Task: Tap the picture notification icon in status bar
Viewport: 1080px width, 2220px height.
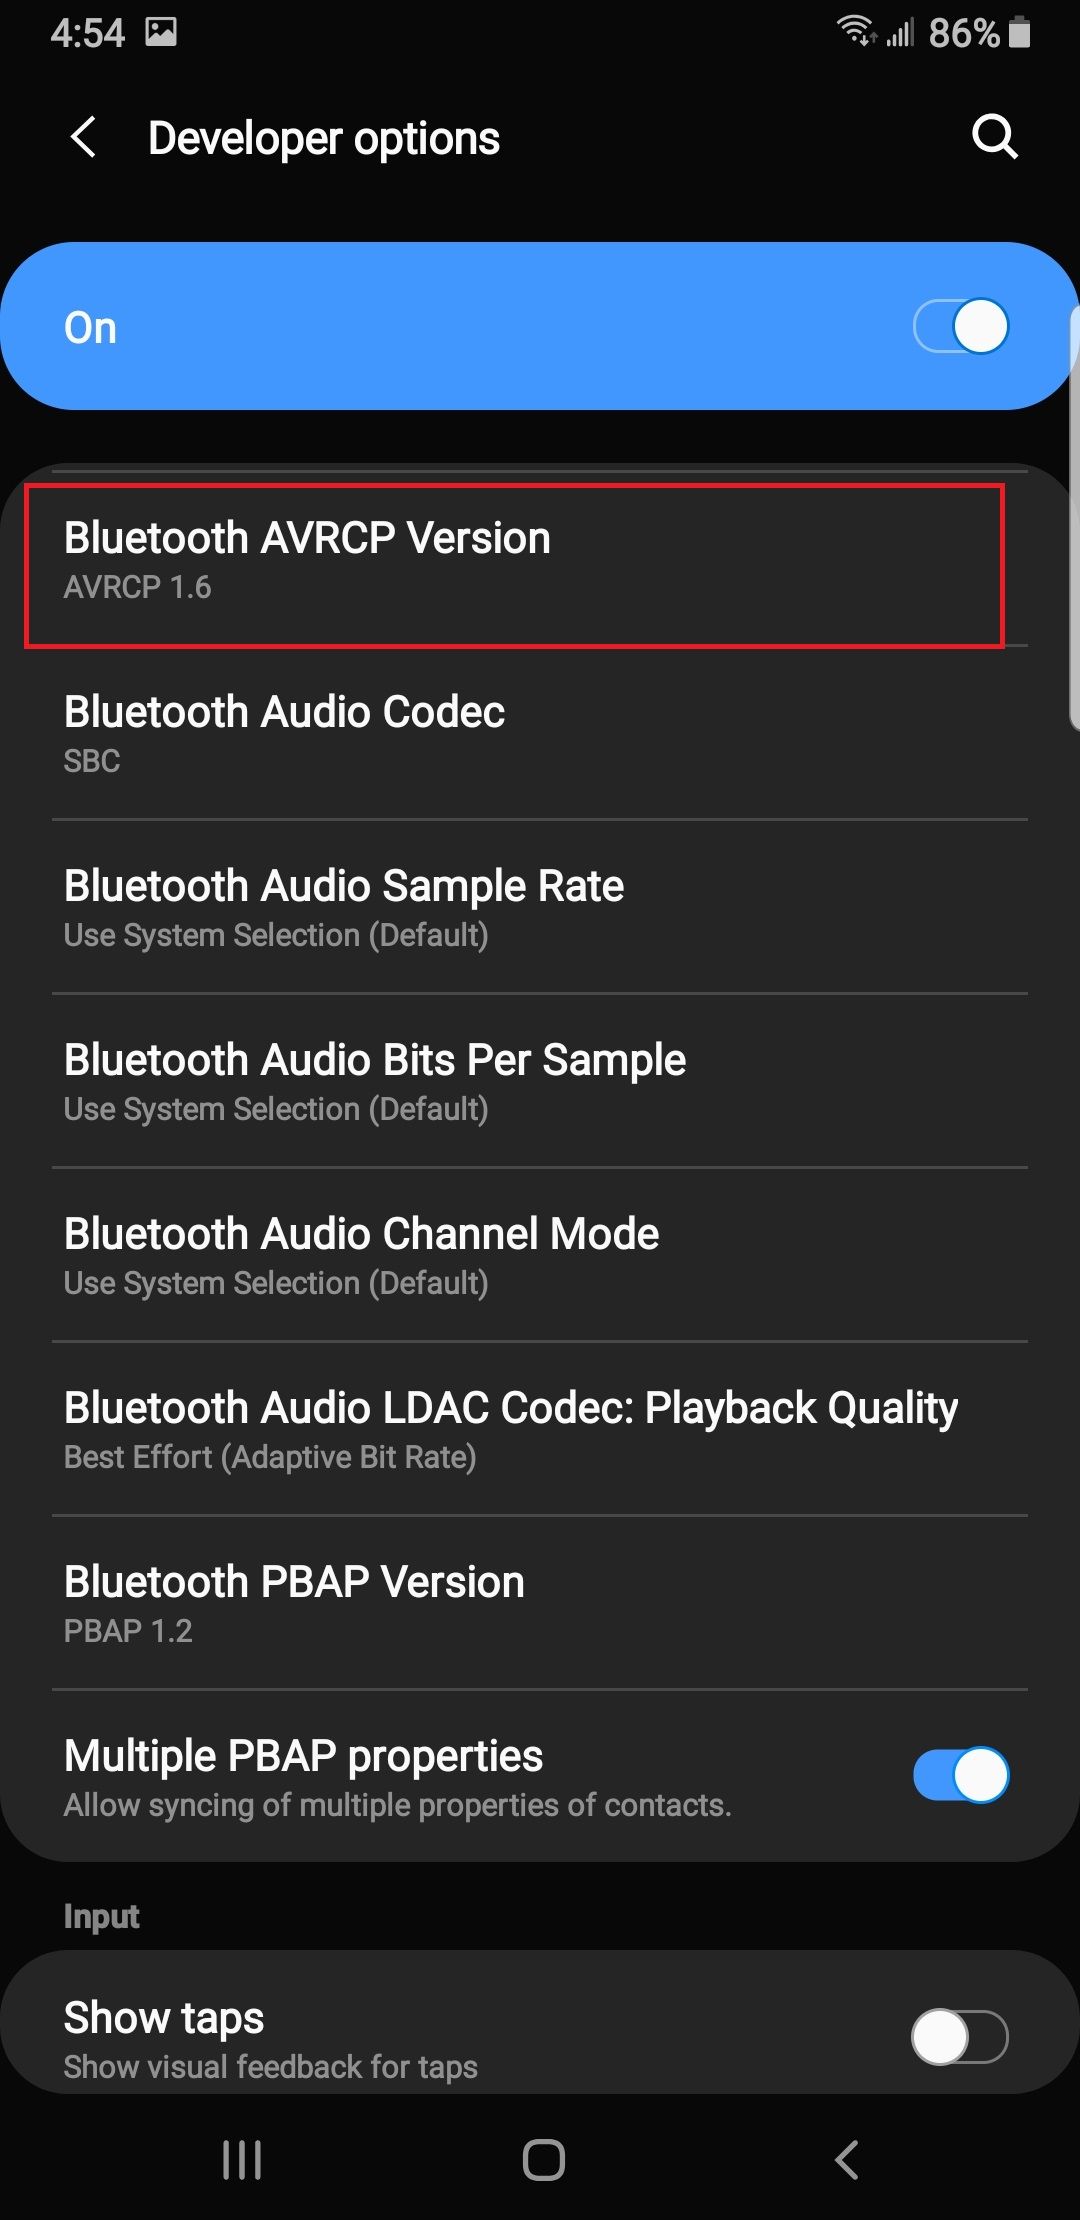Action: (x=161, y=33)
